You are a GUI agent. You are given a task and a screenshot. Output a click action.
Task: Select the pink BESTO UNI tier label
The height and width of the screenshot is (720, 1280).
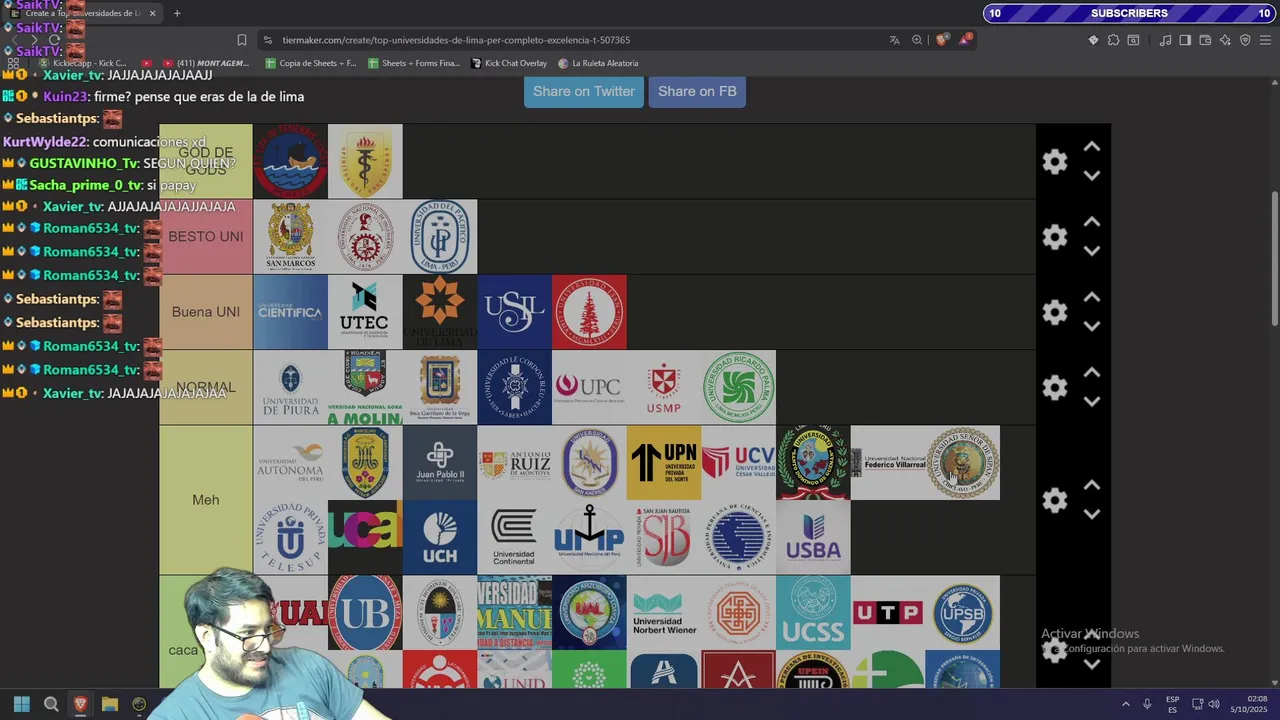pyautogui.click(x=206, y=237)
